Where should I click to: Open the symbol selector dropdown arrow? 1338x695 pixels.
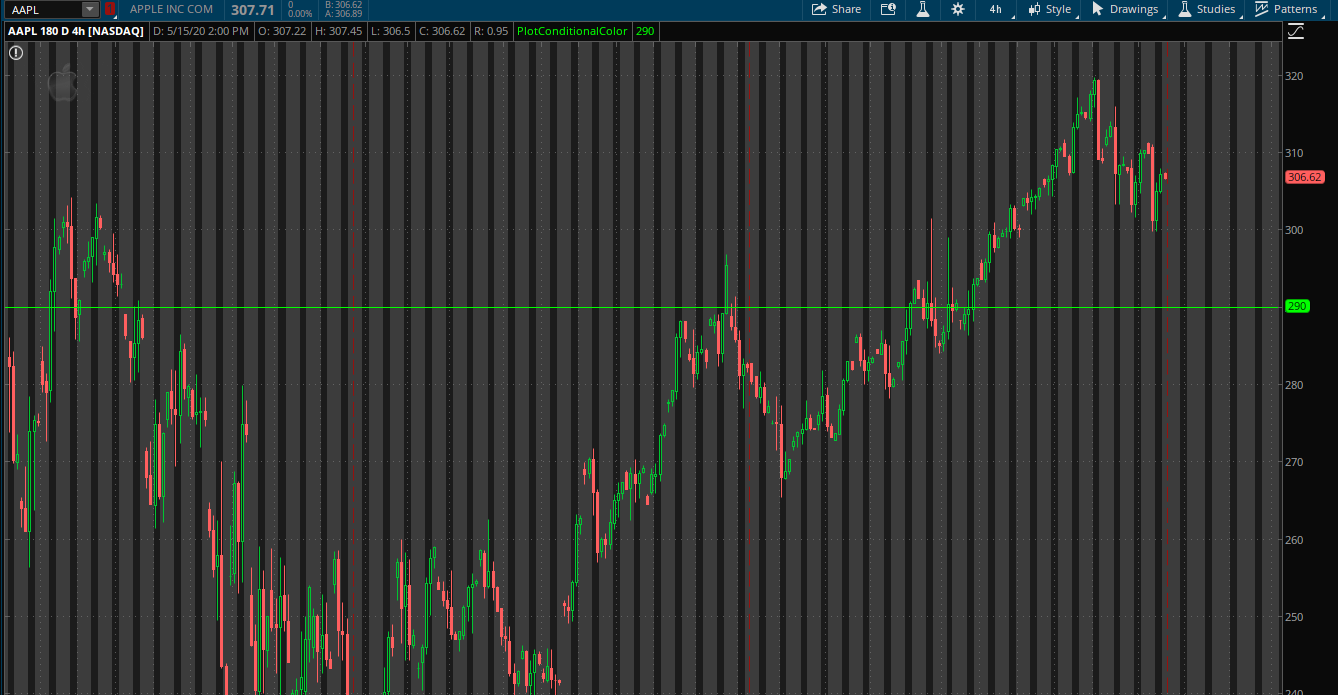click(90, 9)
